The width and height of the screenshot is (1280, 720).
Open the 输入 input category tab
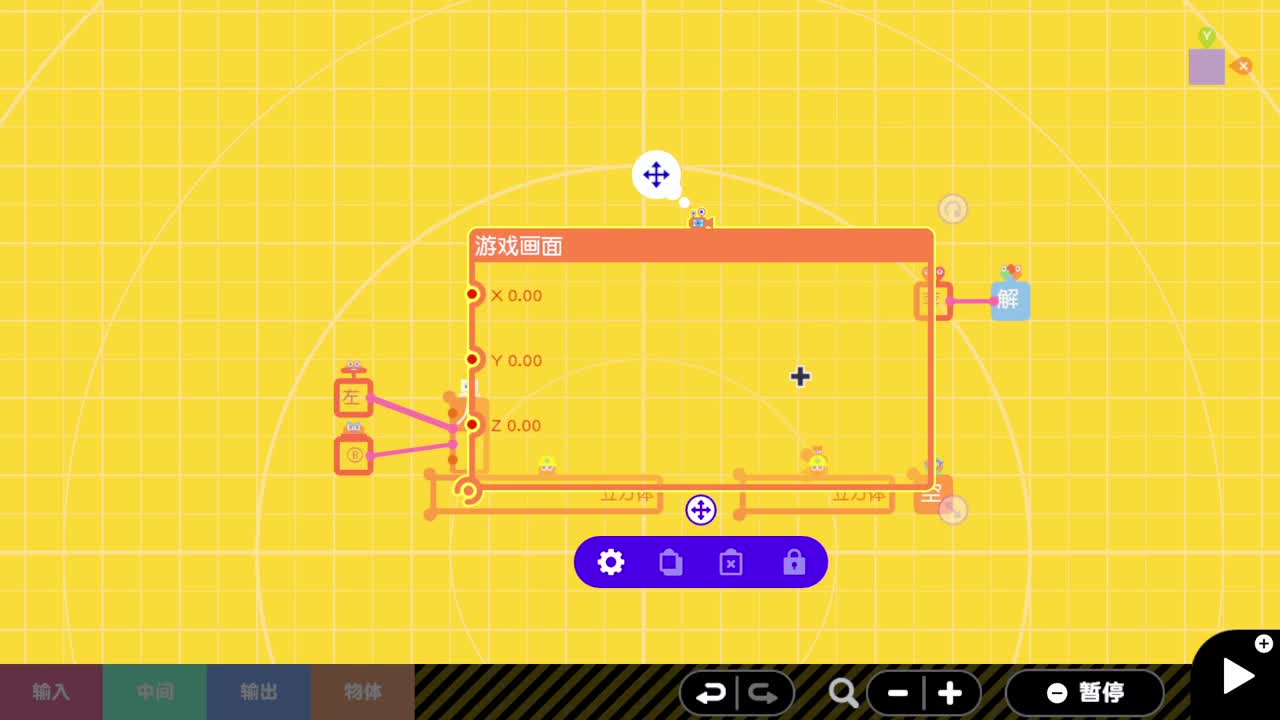pos(51,692)
